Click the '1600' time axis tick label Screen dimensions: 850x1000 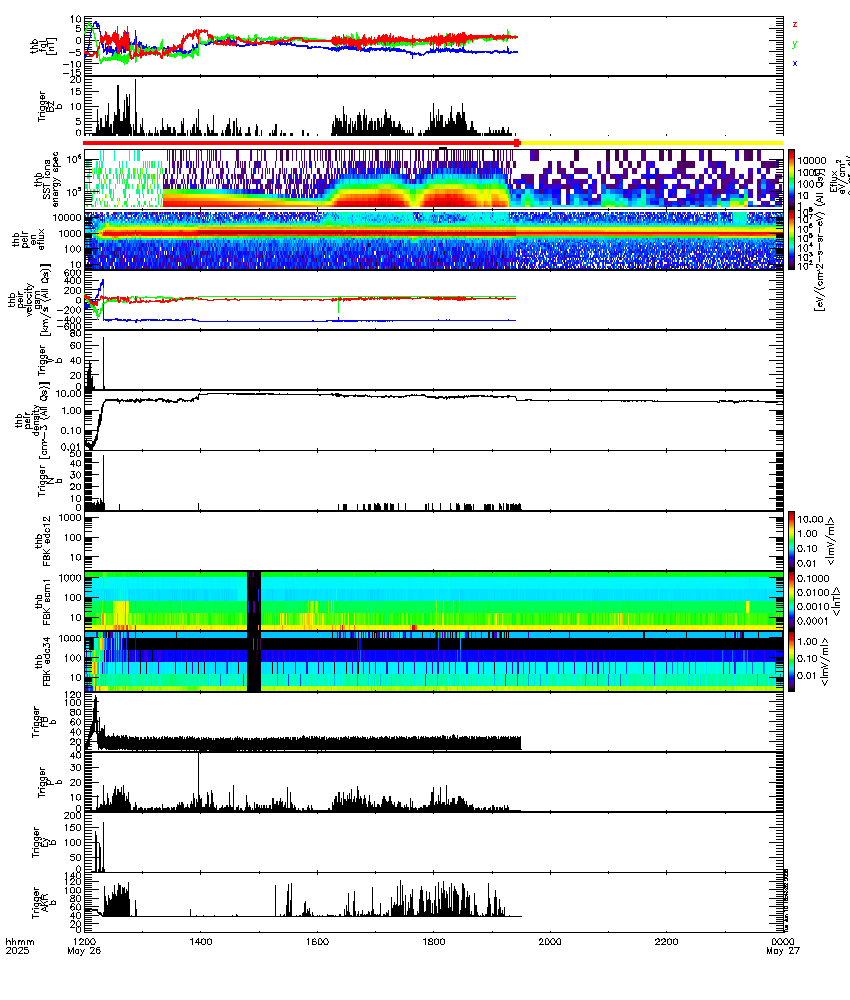[x=317, y=941]
